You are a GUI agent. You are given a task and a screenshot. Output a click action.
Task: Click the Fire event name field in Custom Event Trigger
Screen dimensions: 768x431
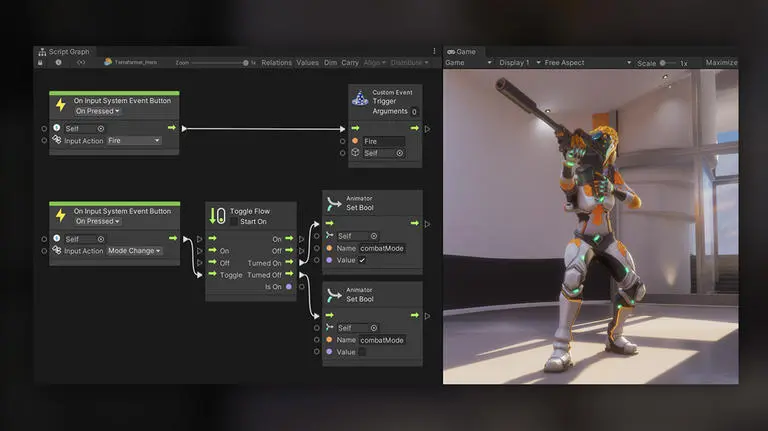tap(384, 141)
